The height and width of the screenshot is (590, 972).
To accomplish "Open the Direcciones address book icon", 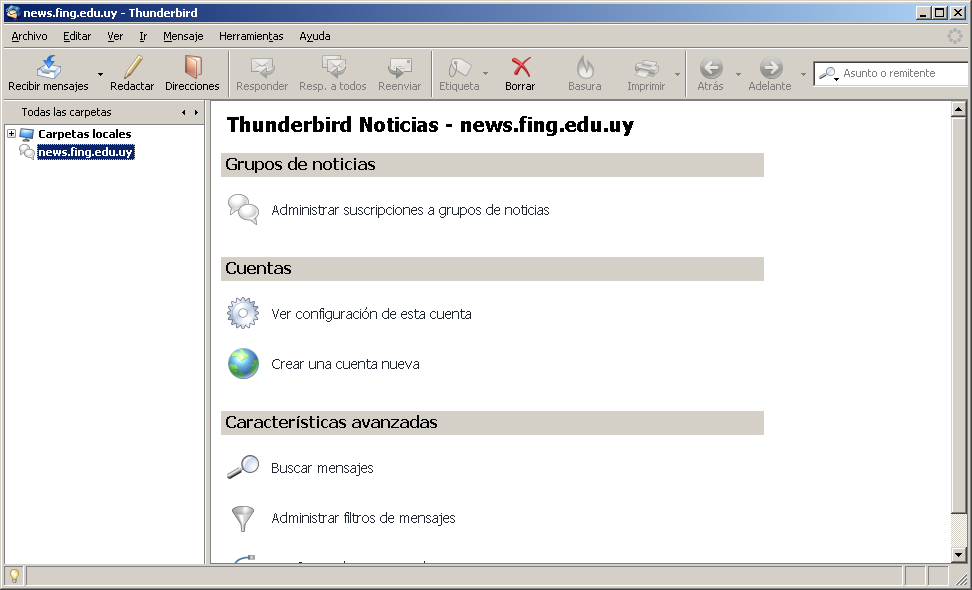I will (x=192, y=67).
